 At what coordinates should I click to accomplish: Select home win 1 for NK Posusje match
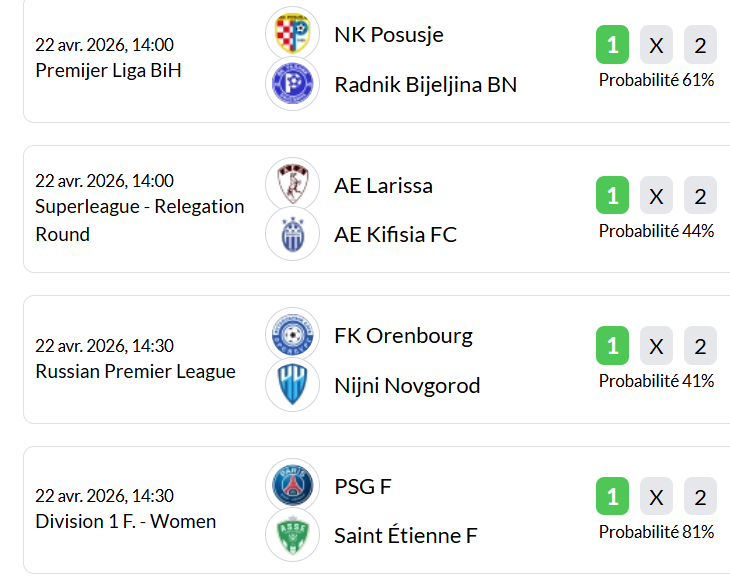click(612, 45)
